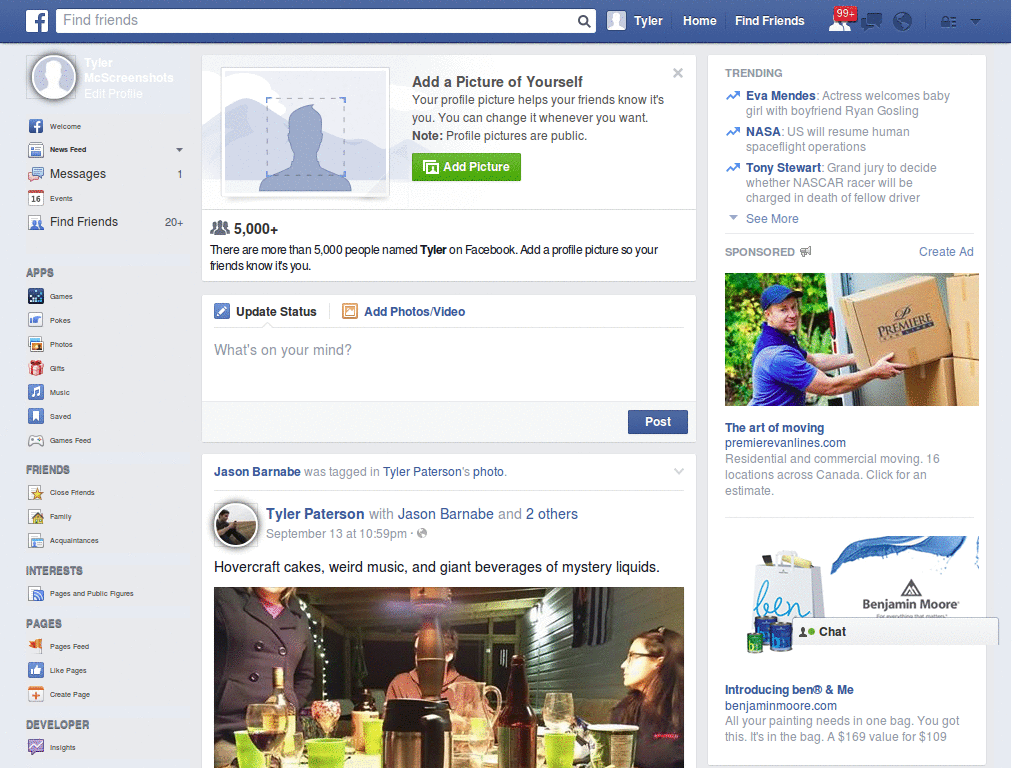Click the What's on your mind text box
The height and width of the screenshot is (768, 1024).
click(x=449, y=363)
